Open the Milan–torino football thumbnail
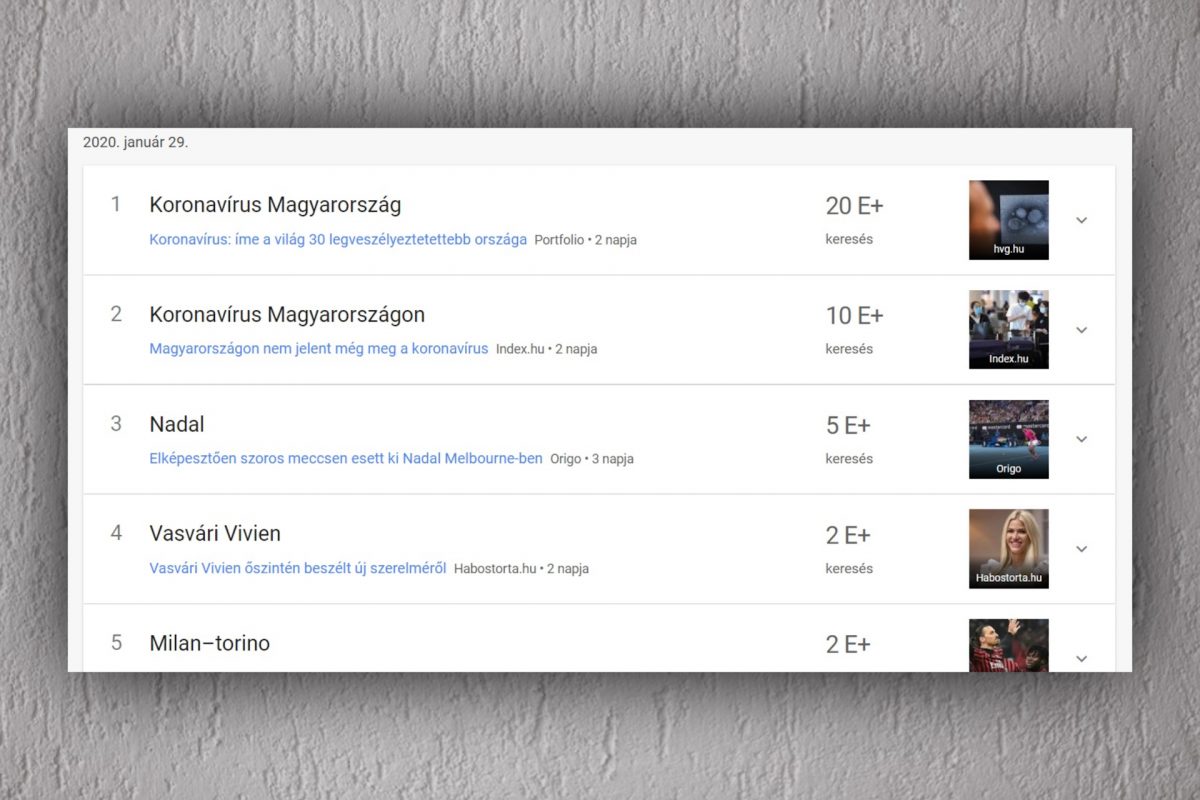 (1008, 646)
